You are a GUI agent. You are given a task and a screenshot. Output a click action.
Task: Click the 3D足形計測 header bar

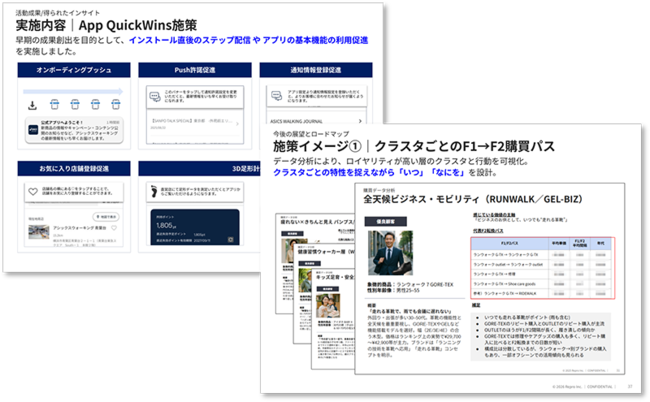200,169
